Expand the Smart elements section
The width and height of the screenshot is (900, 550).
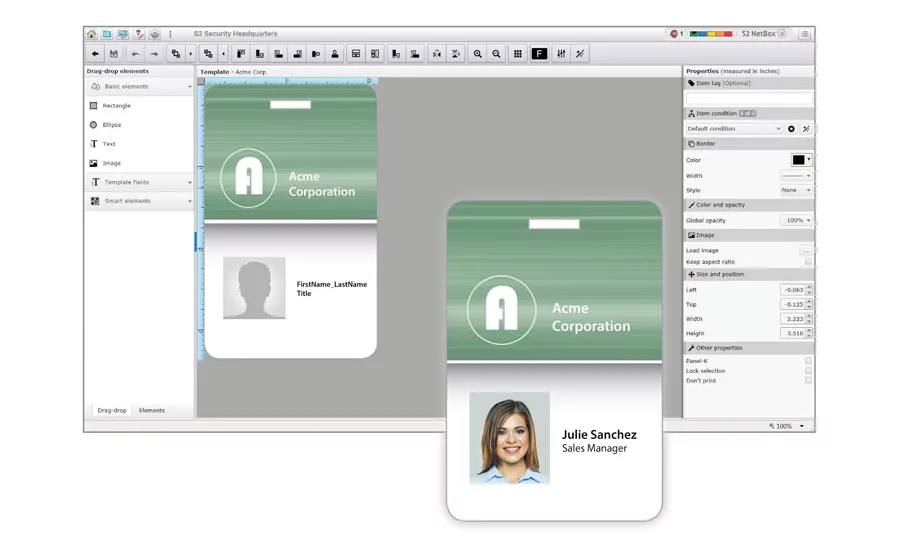tap(139, 202)
